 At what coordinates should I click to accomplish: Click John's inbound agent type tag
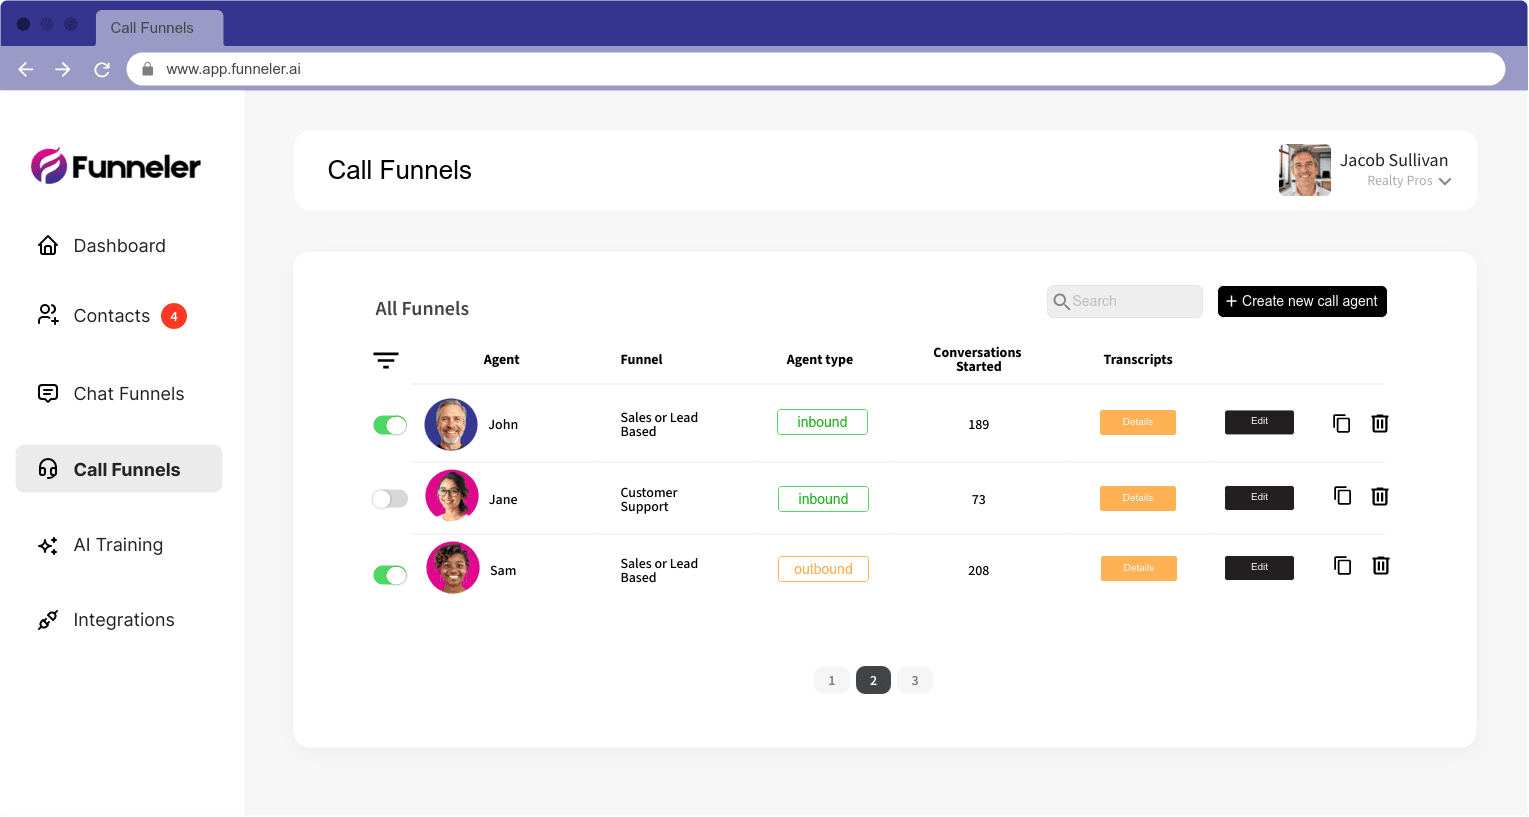pos(822,422)
